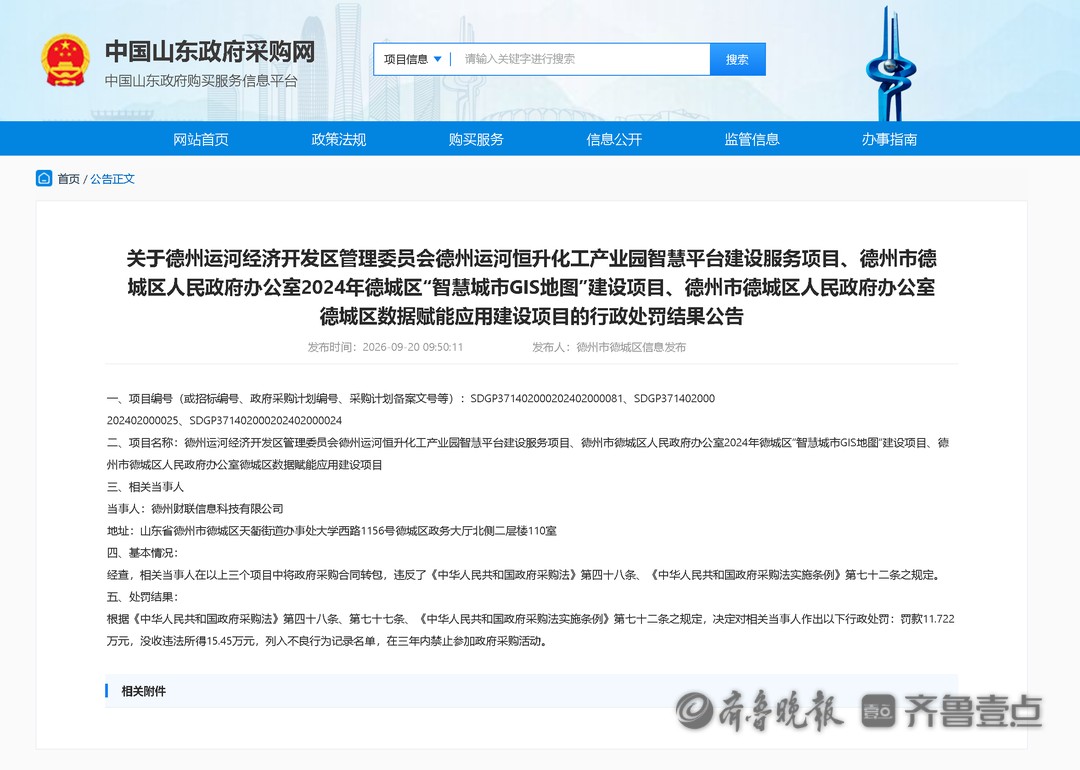This screenshot has width=1080, height=770.
Task: Select the 信息公开 navigation item
Action: coord(614,139)
